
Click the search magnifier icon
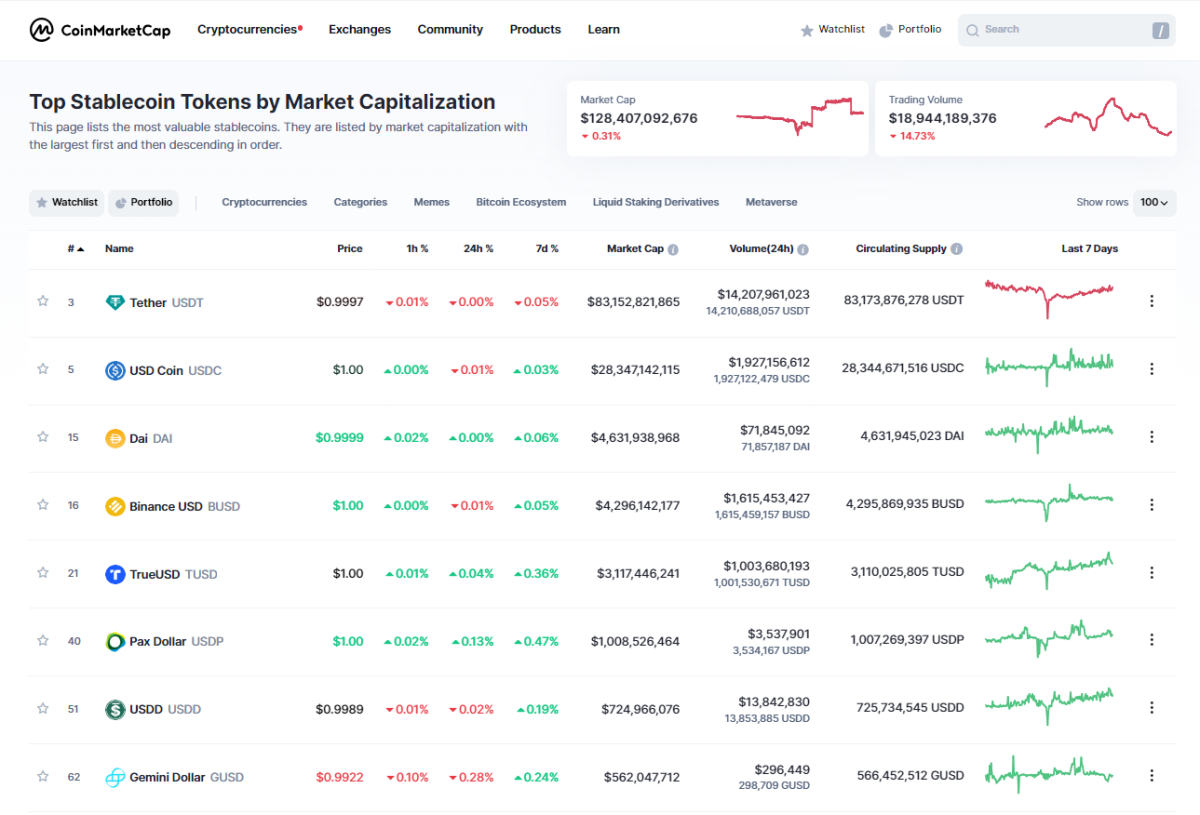[972, 30]
